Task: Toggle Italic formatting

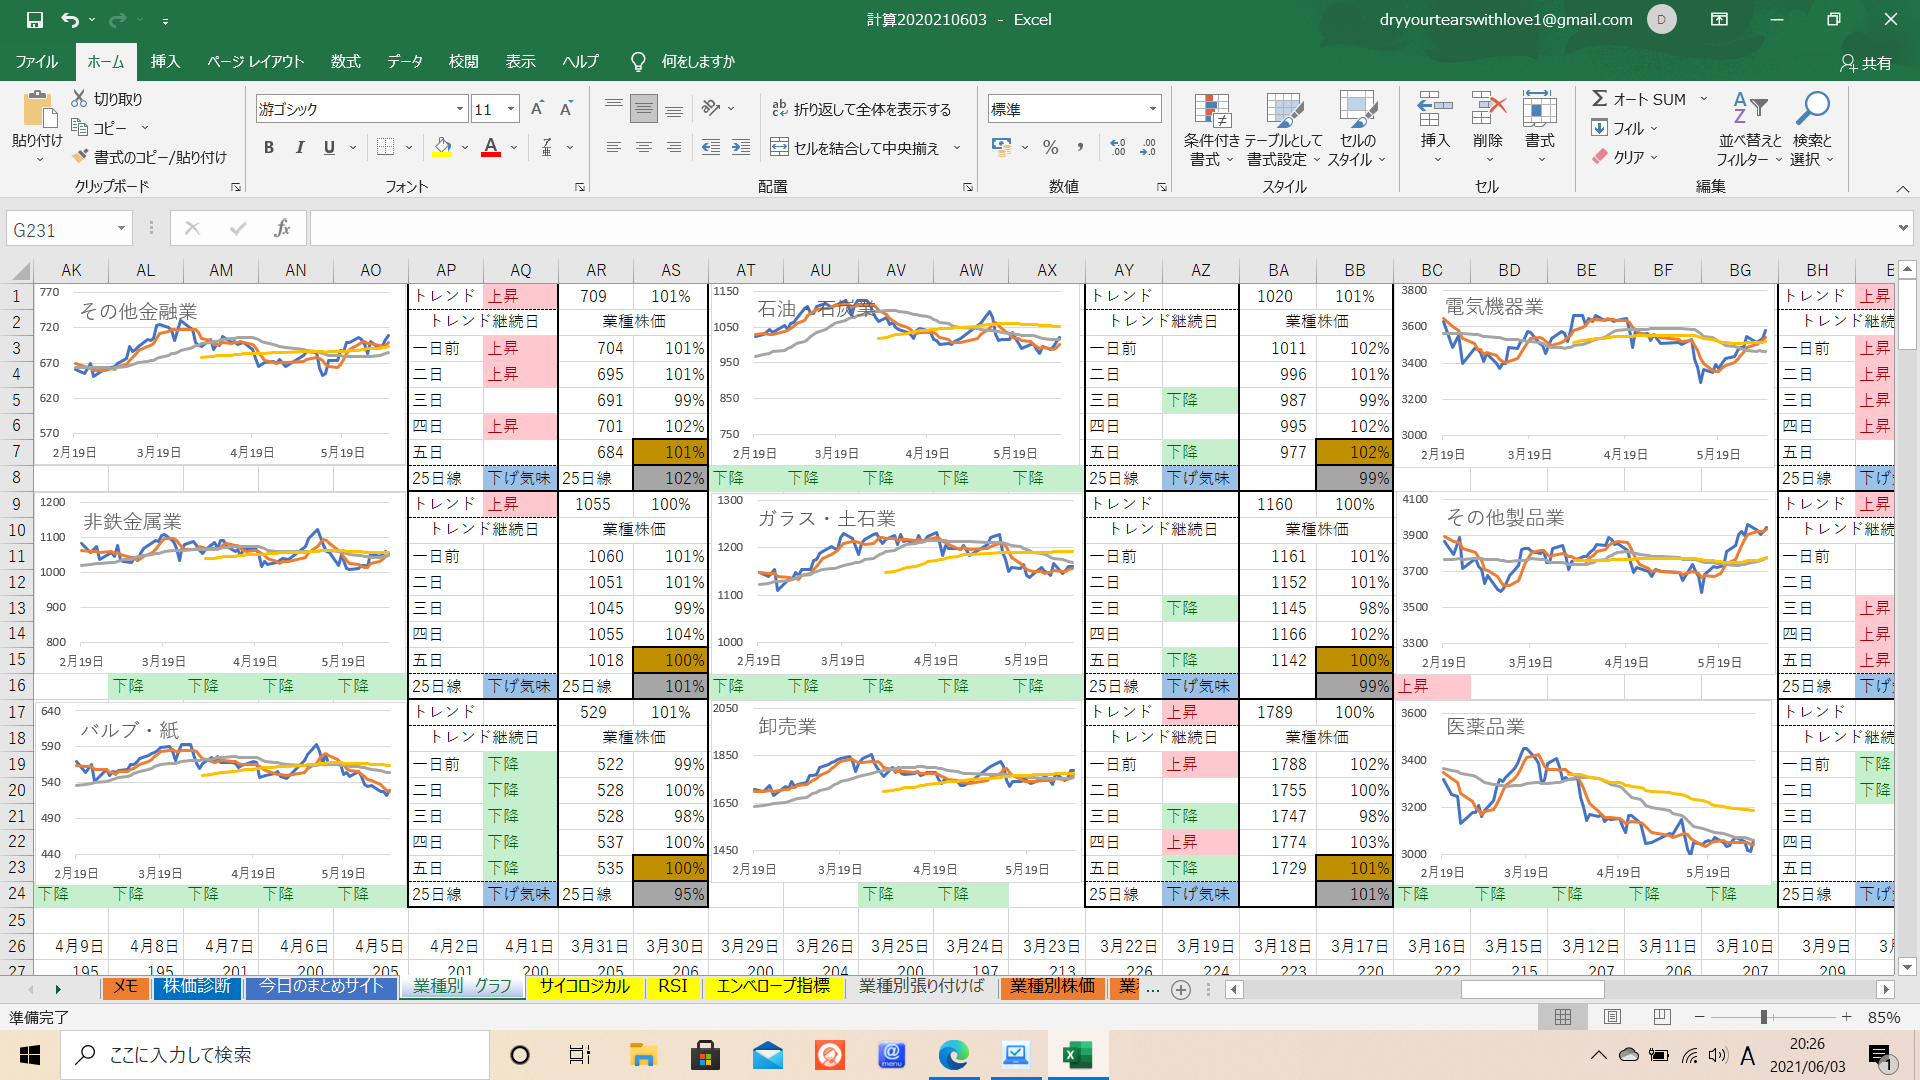Action: point(299,148)
